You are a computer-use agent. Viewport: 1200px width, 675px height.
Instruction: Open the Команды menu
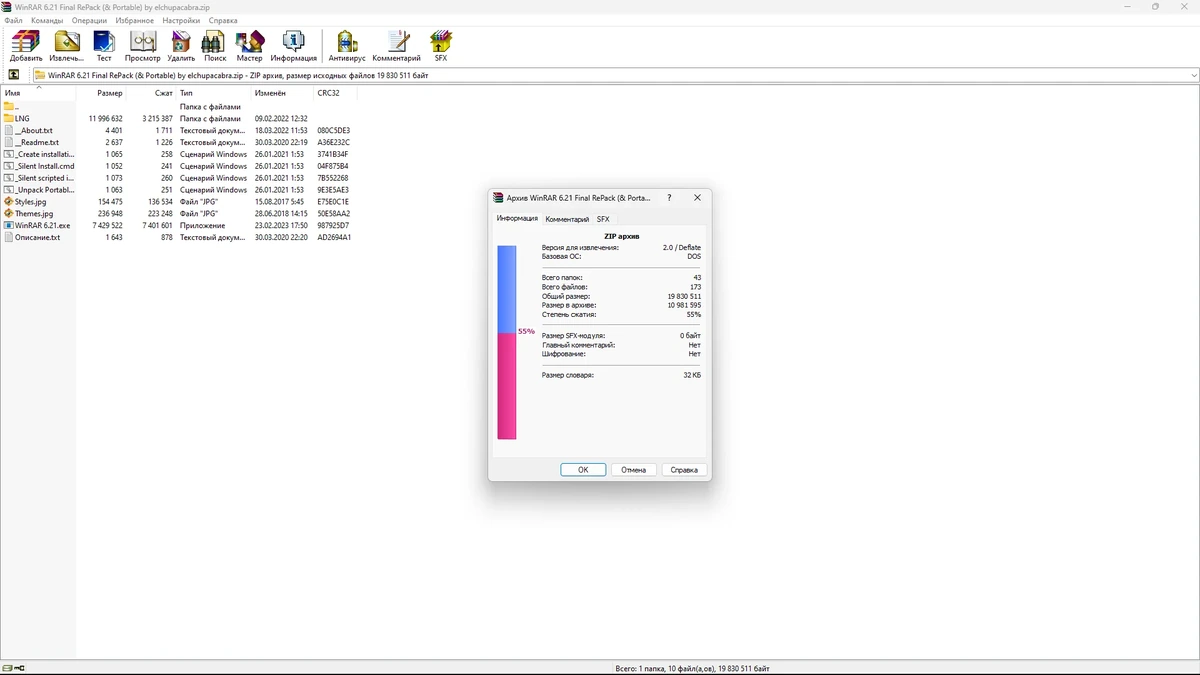47,20
